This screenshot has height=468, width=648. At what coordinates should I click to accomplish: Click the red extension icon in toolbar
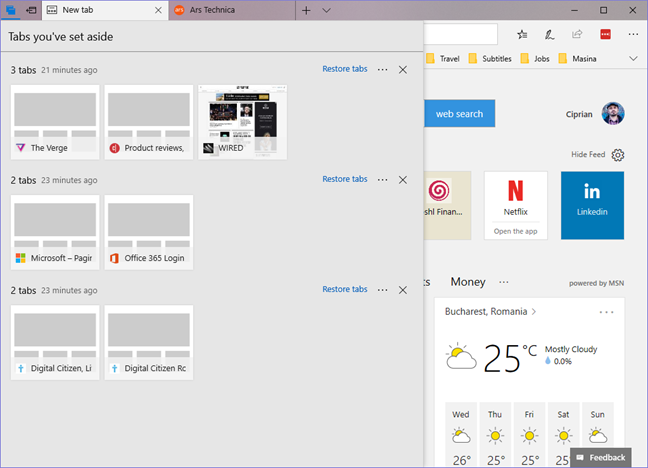[605, 34]
